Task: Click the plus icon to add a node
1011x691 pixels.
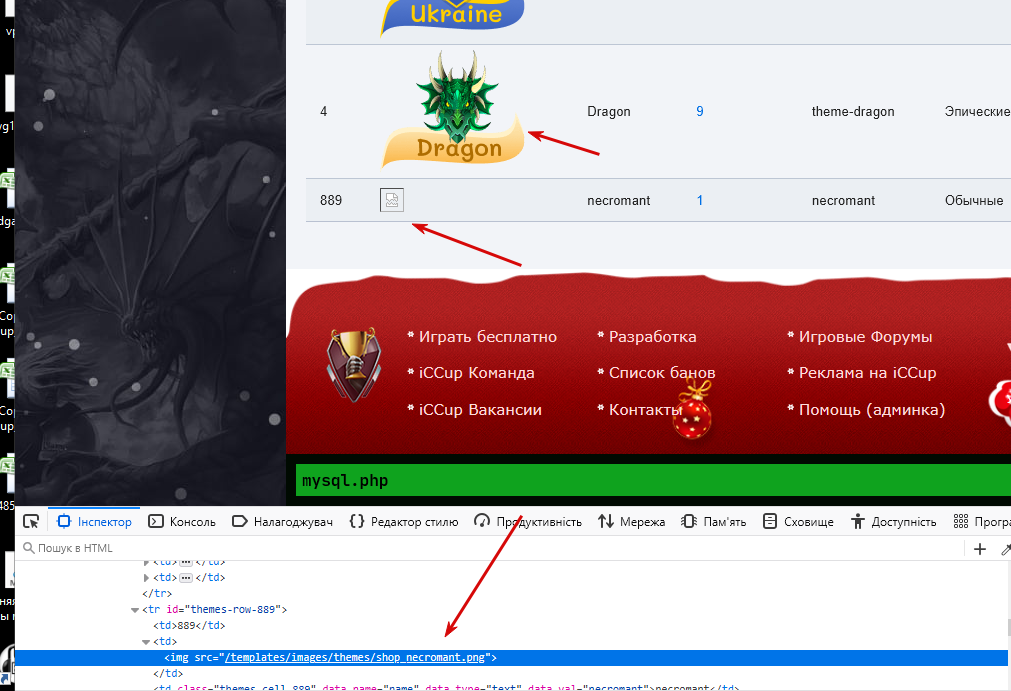Action: click(x=980, y=549)
